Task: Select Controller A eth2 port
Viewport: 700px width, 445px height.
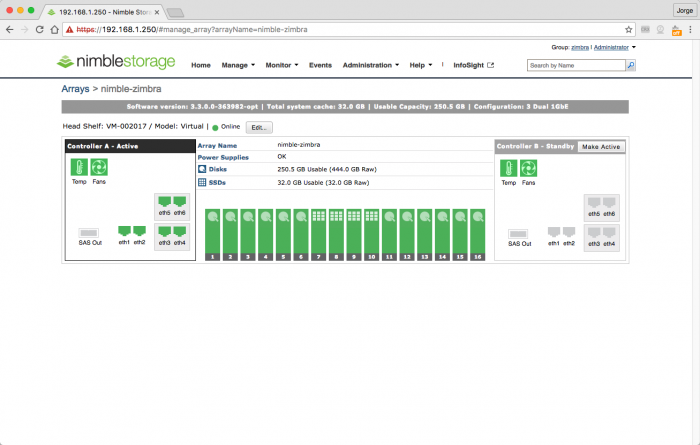Action: point(139,231)
